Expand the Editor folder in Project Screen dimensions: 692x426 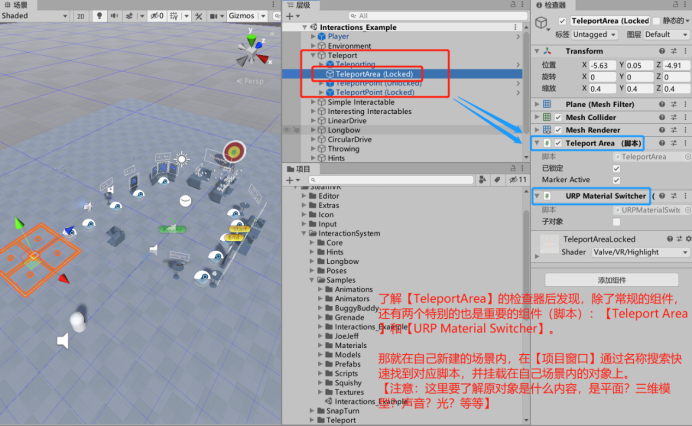tap(304, 196)
